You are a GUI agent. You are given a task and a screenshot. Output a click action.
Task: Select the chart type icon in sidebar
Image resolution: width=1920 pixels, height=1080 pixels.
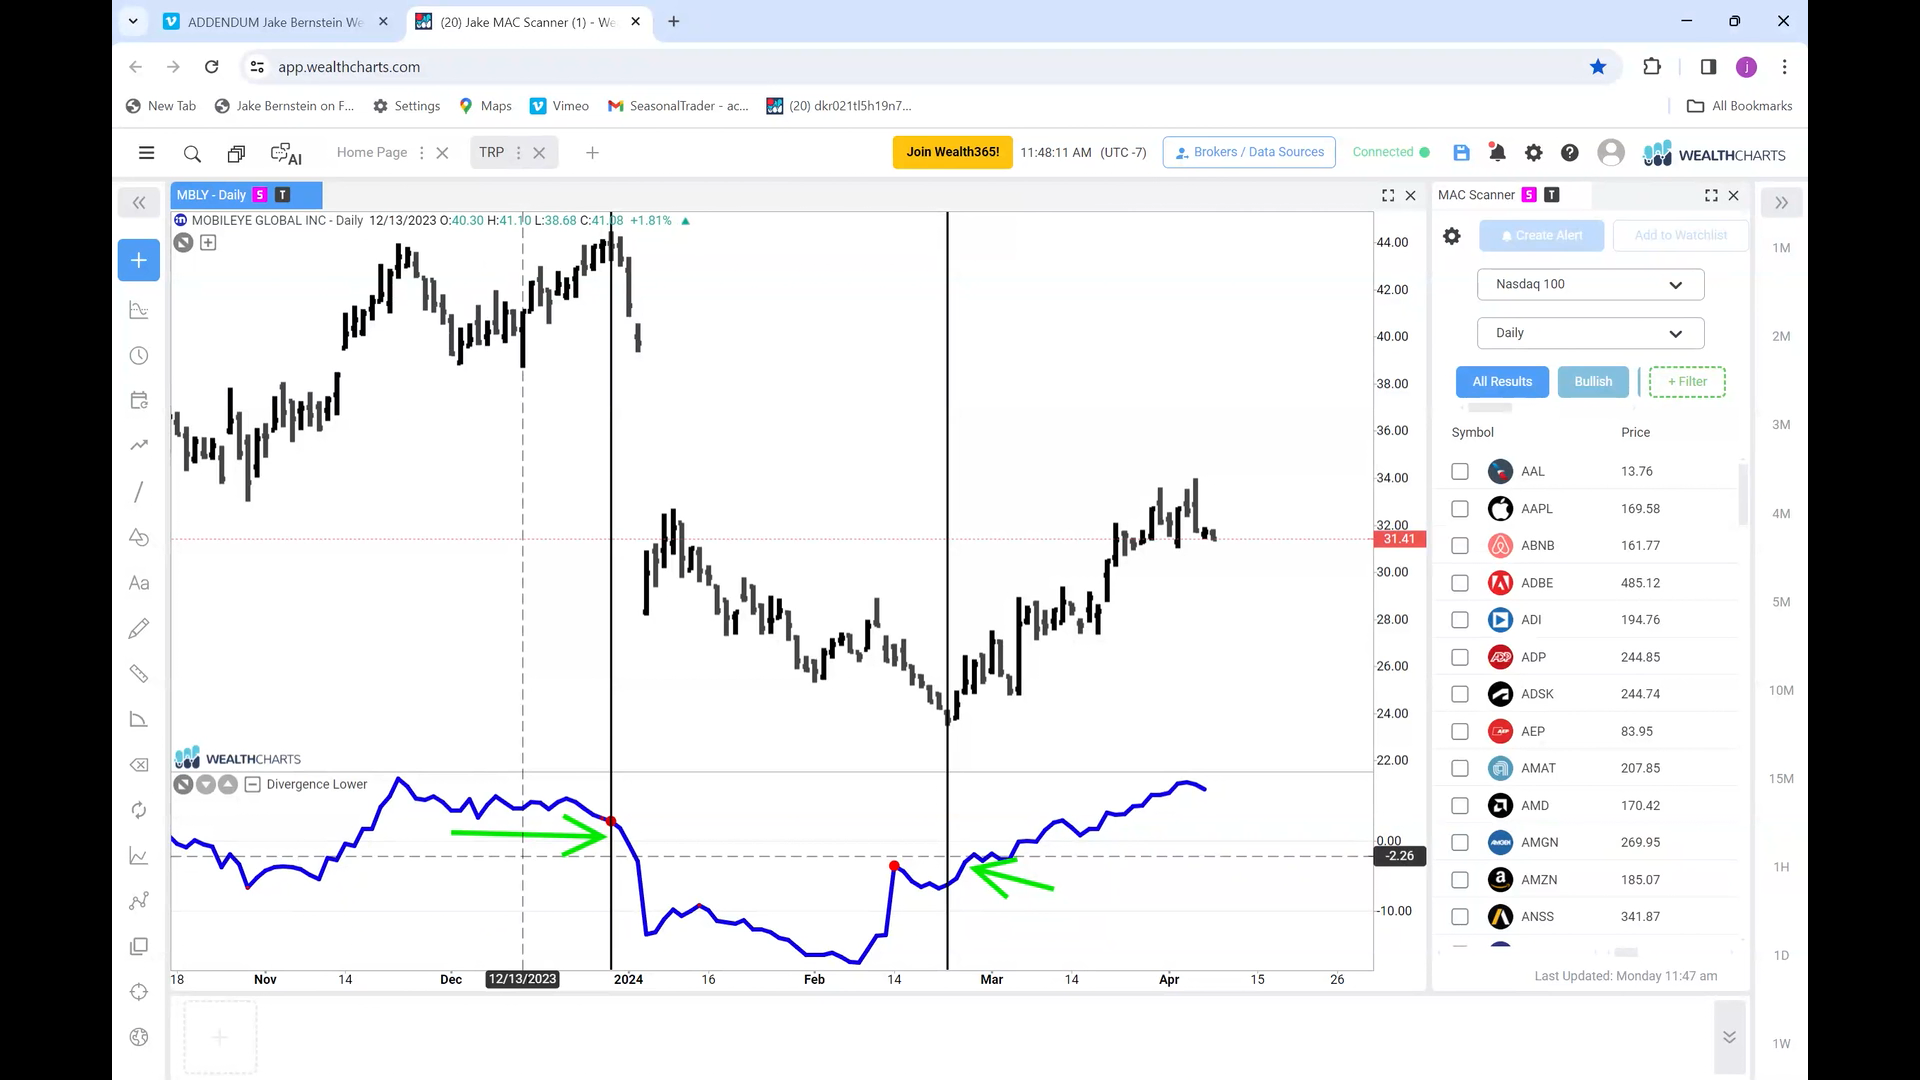point(139,310)
